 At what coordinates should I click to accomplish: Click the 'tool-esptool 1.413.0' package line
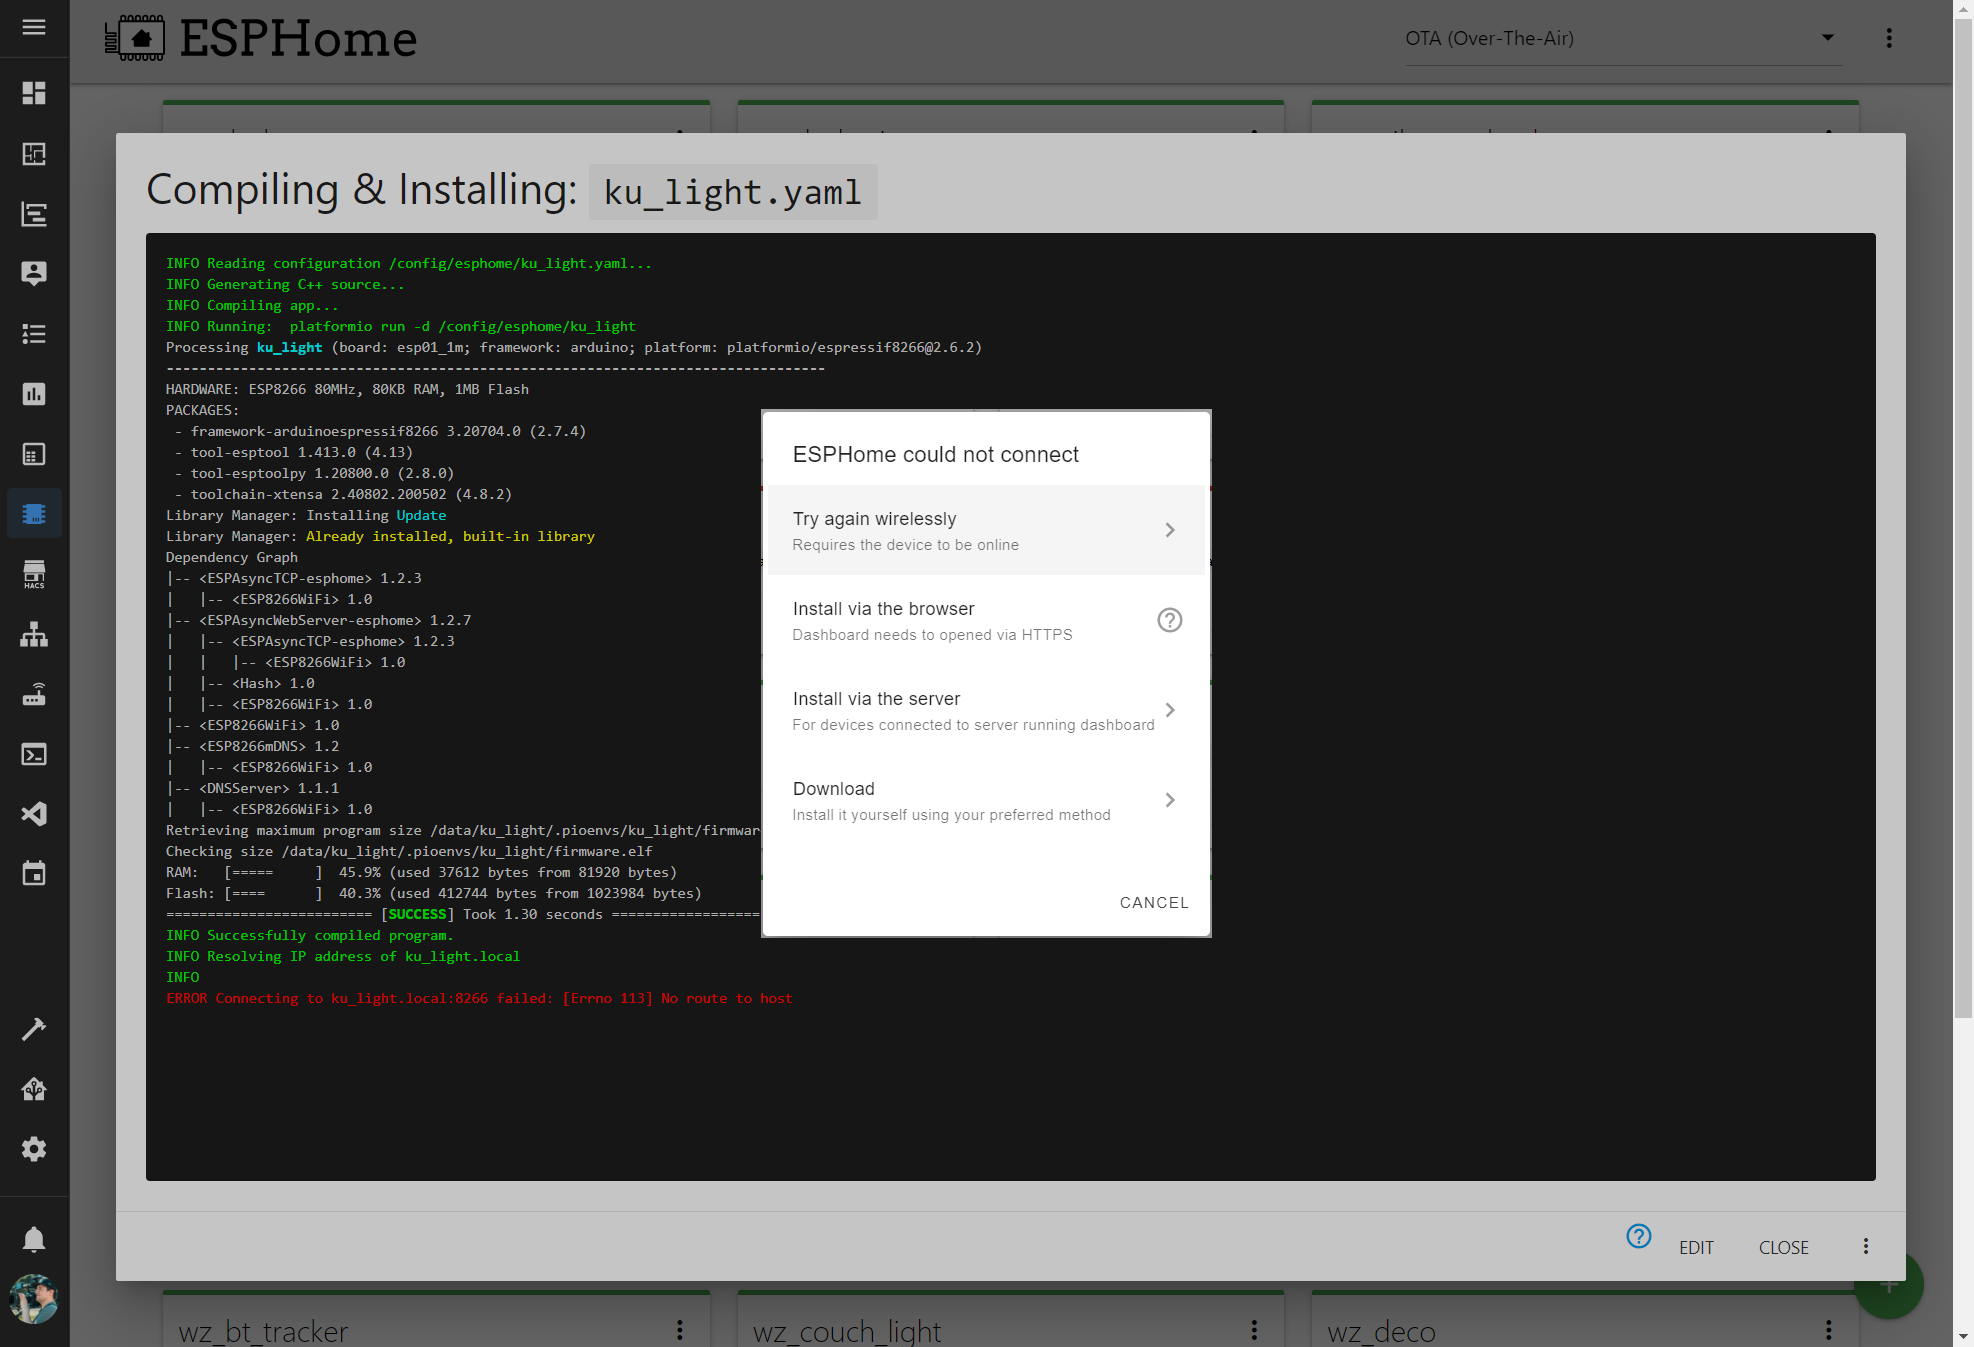coord(293,452)
